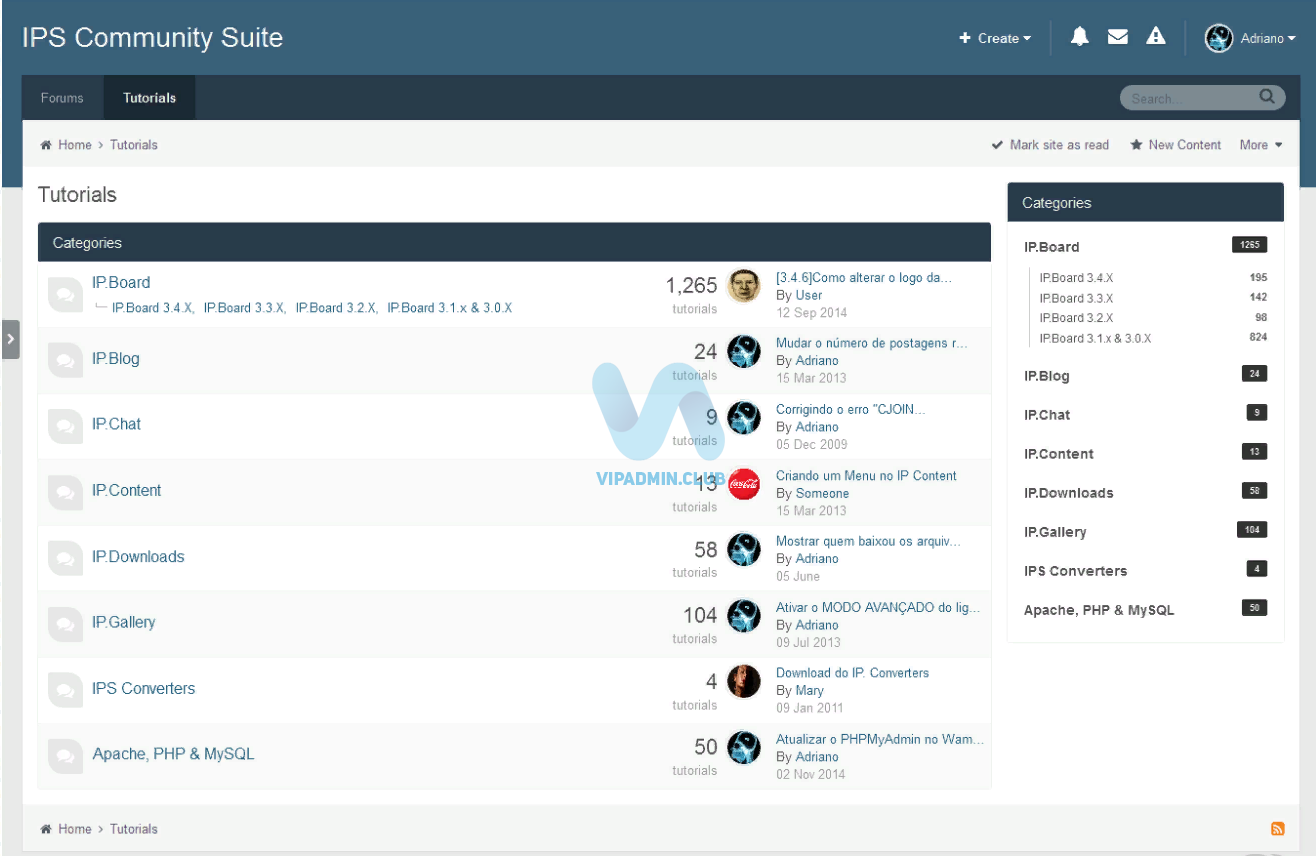Open the IP.Downloads category link

click(138, 556)
